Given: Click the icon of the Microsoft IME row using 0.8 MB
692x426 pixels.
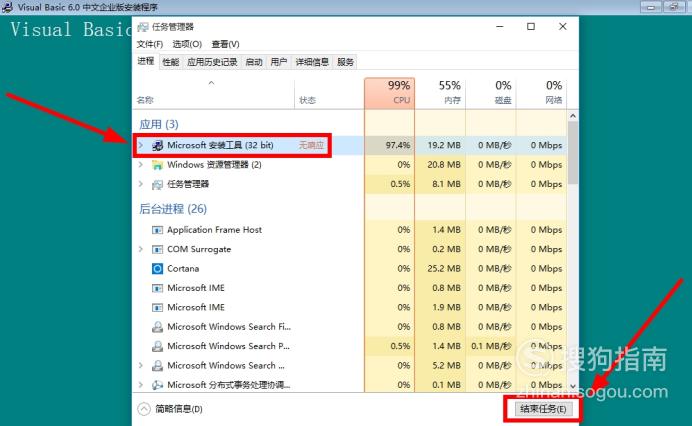Looking at the screenshot, I should [x=157, y=288].
